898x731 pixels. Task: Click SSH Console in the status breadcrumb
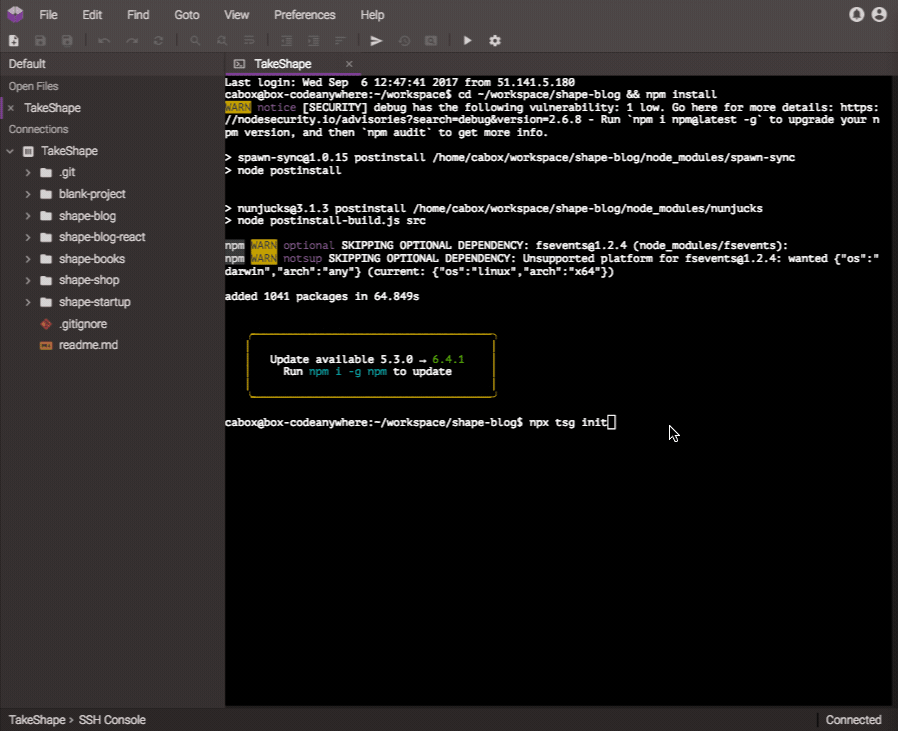pos(112,720)
